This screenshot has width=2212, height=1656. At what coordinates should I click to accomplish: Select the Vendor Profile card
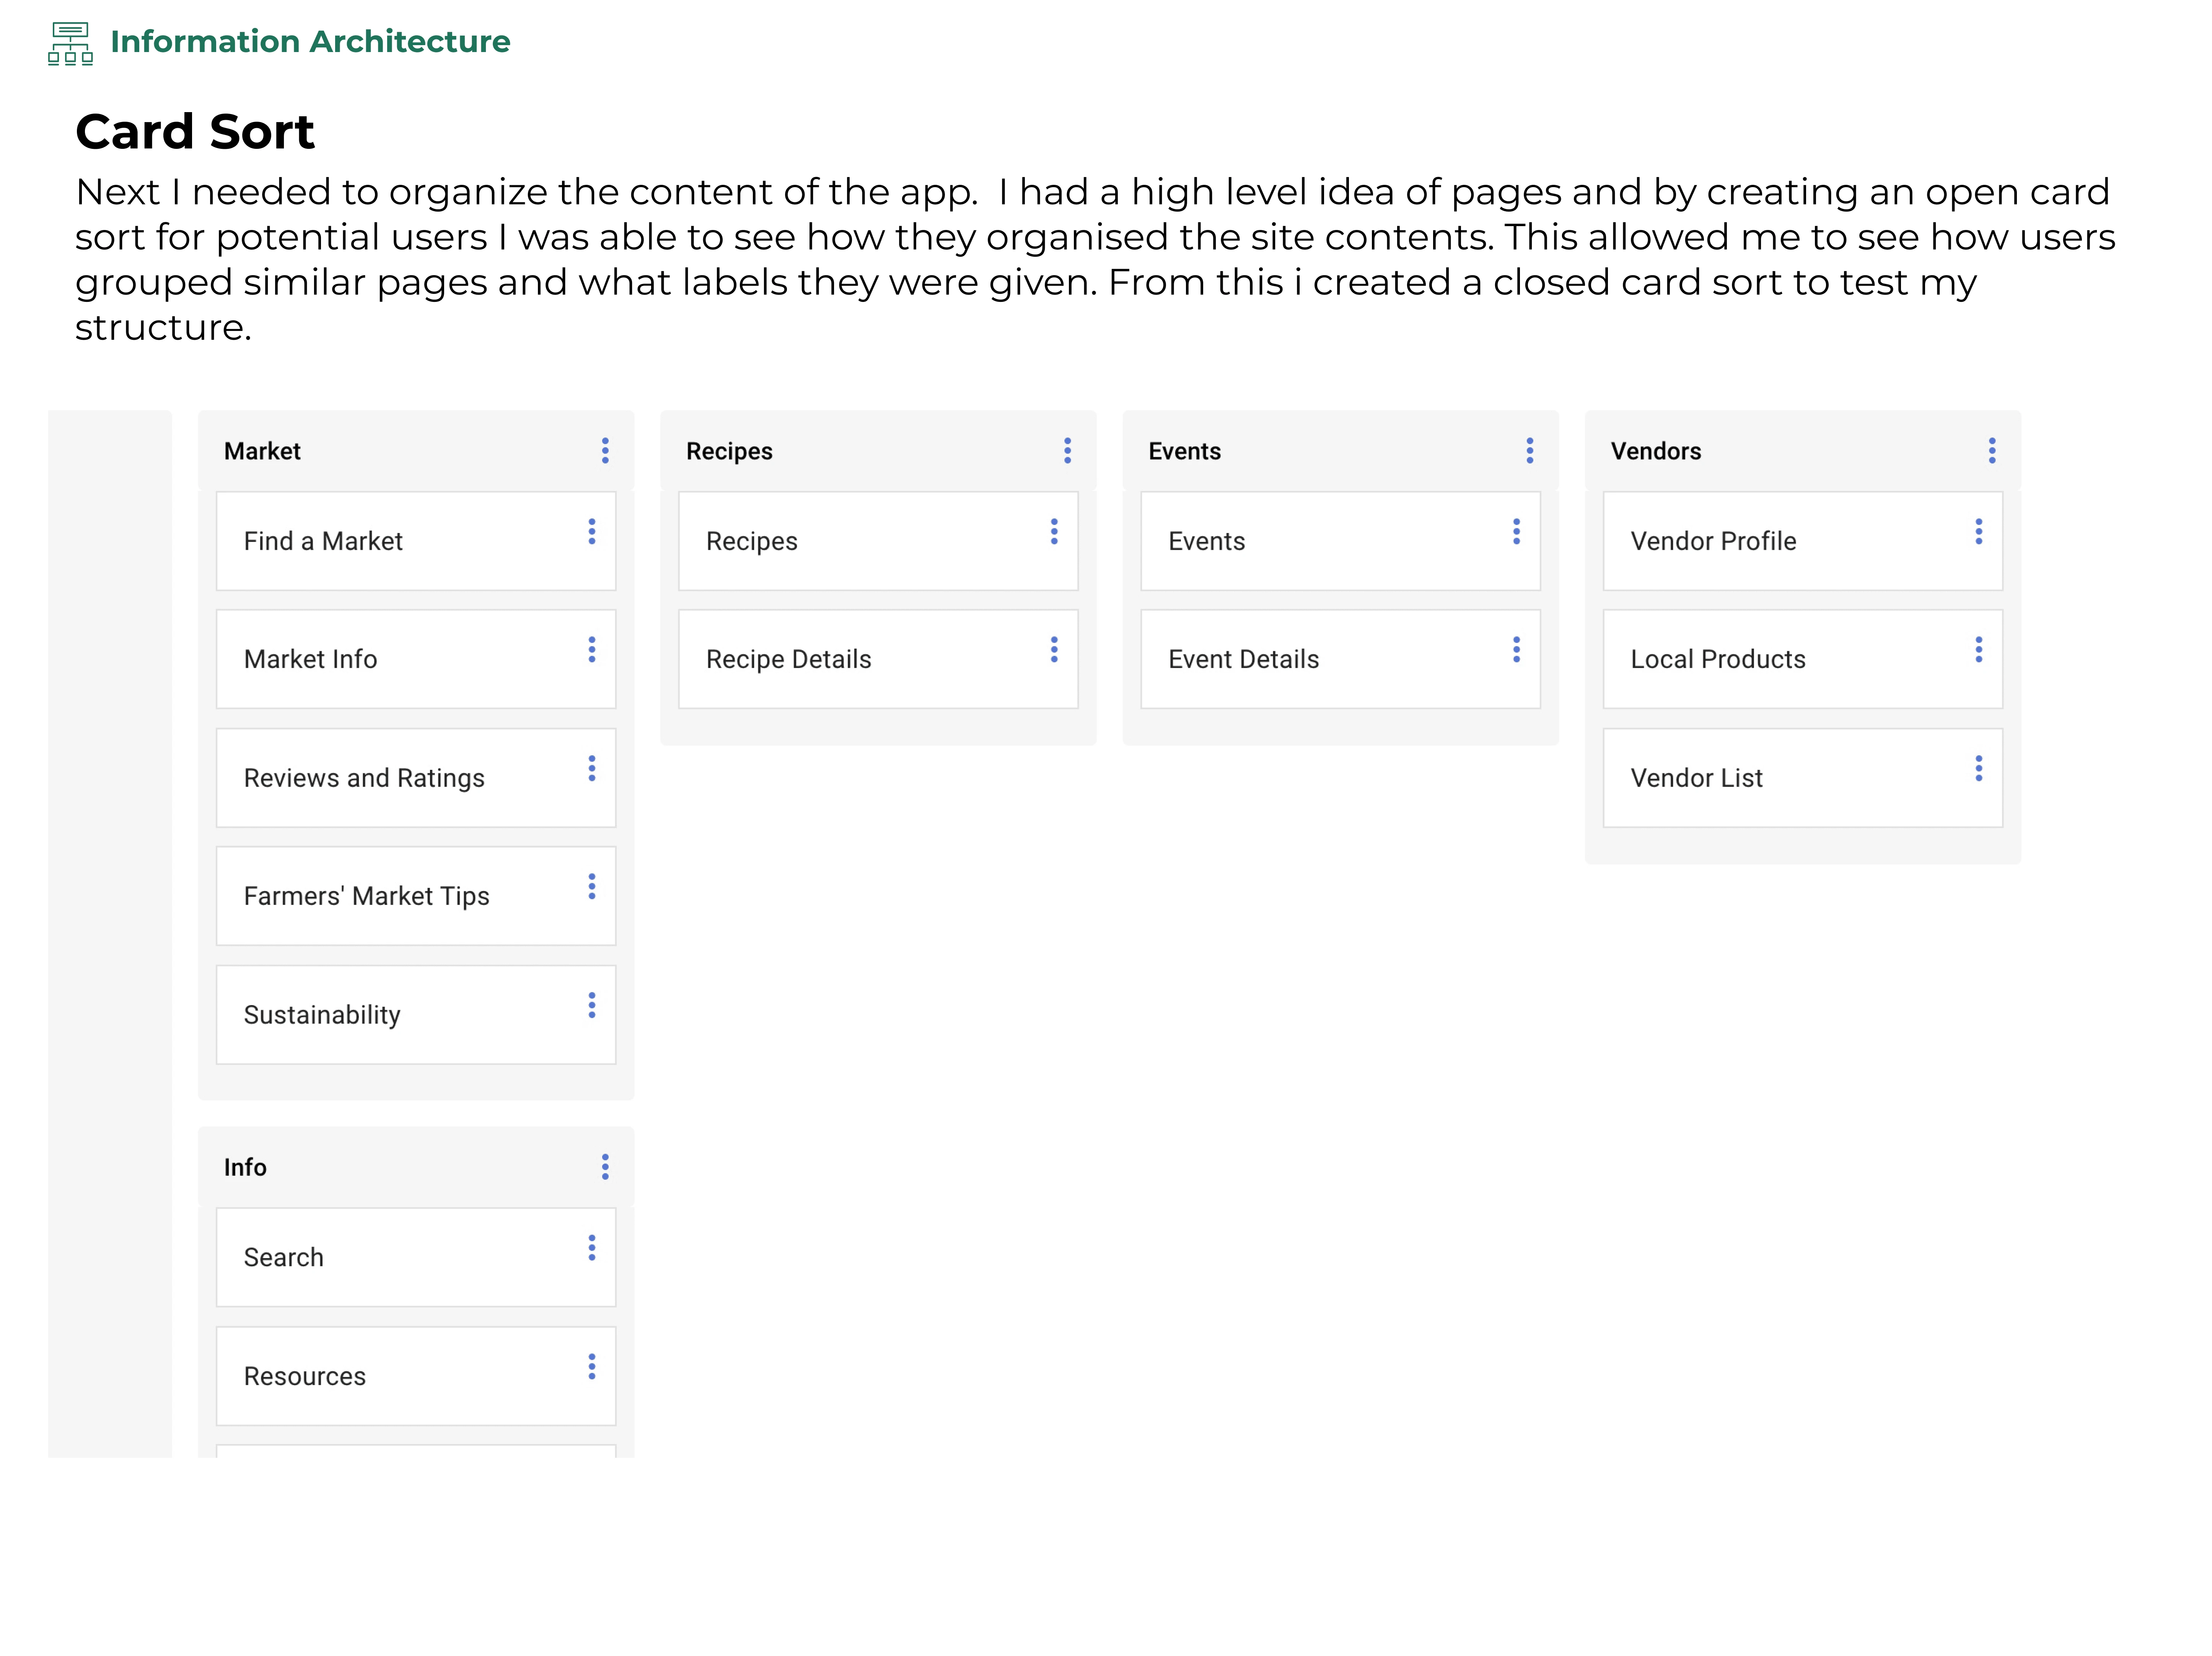point(1803,541)
